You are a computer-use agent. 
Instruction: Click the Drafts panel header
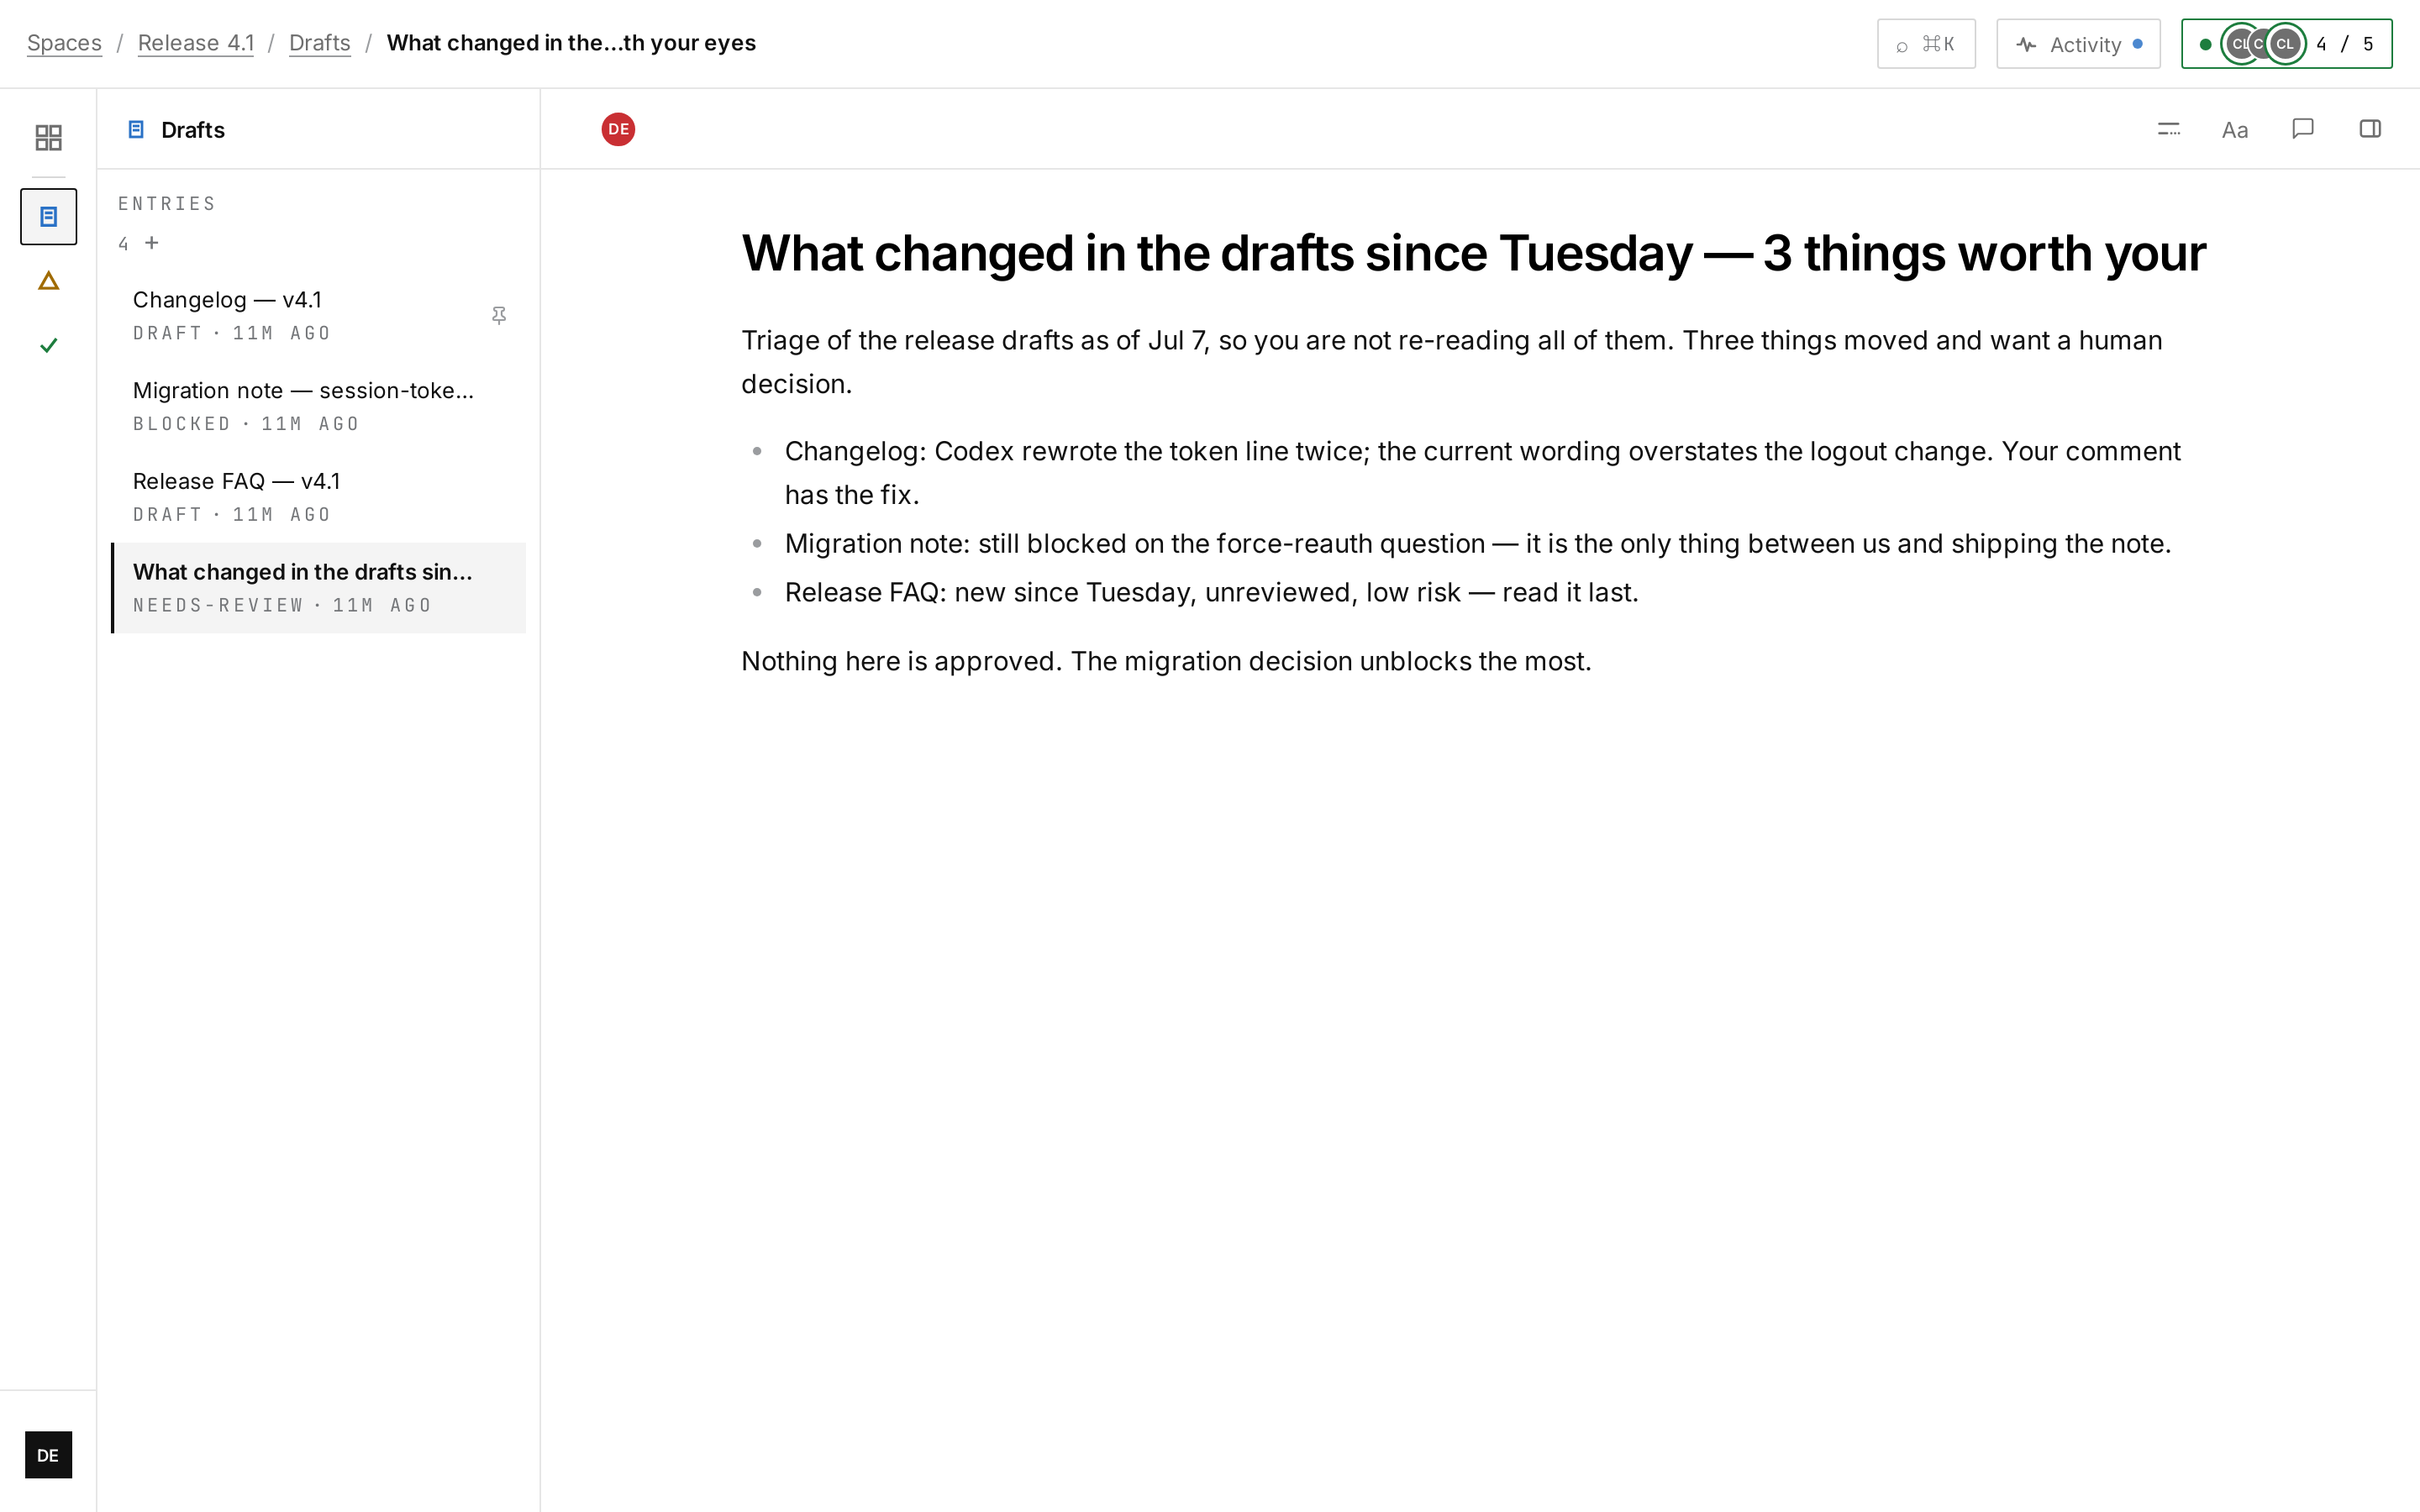coord(318,130)
